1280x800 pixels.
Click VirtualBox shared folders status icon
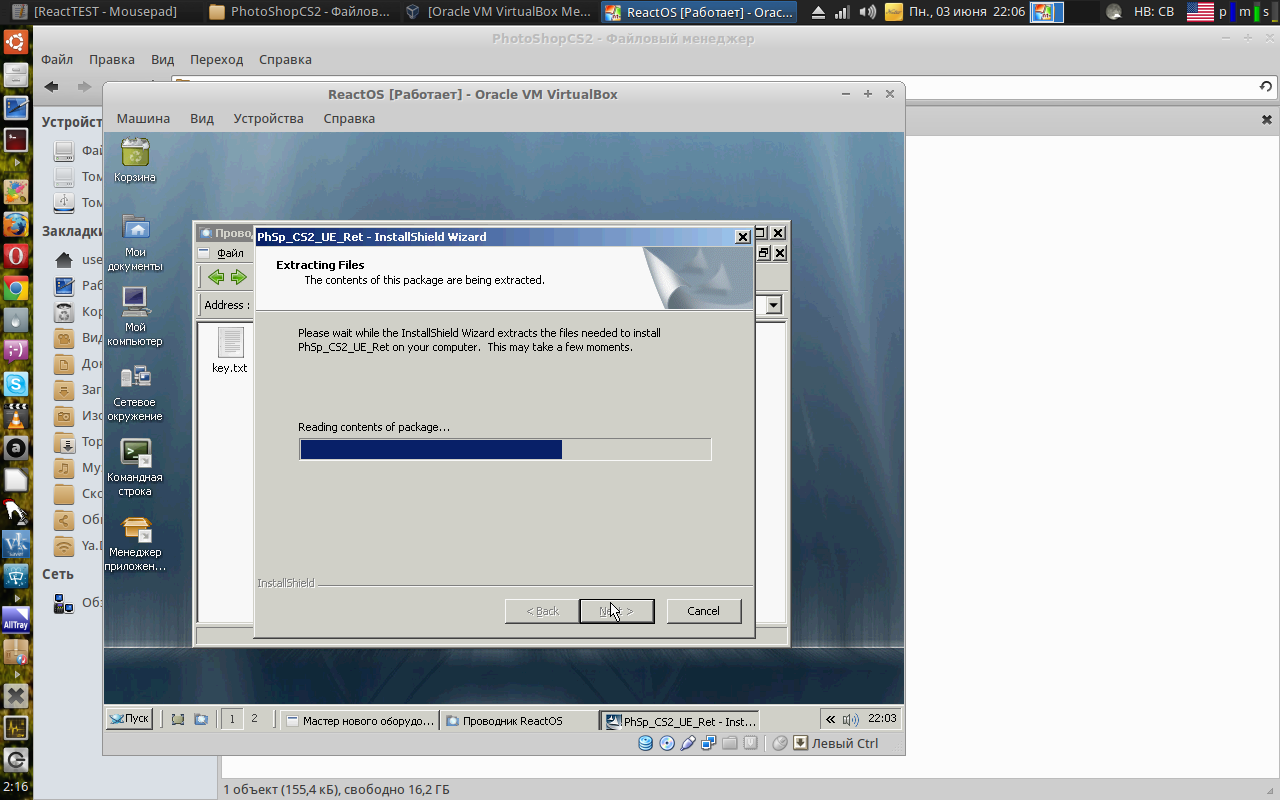tap(730, 743)
